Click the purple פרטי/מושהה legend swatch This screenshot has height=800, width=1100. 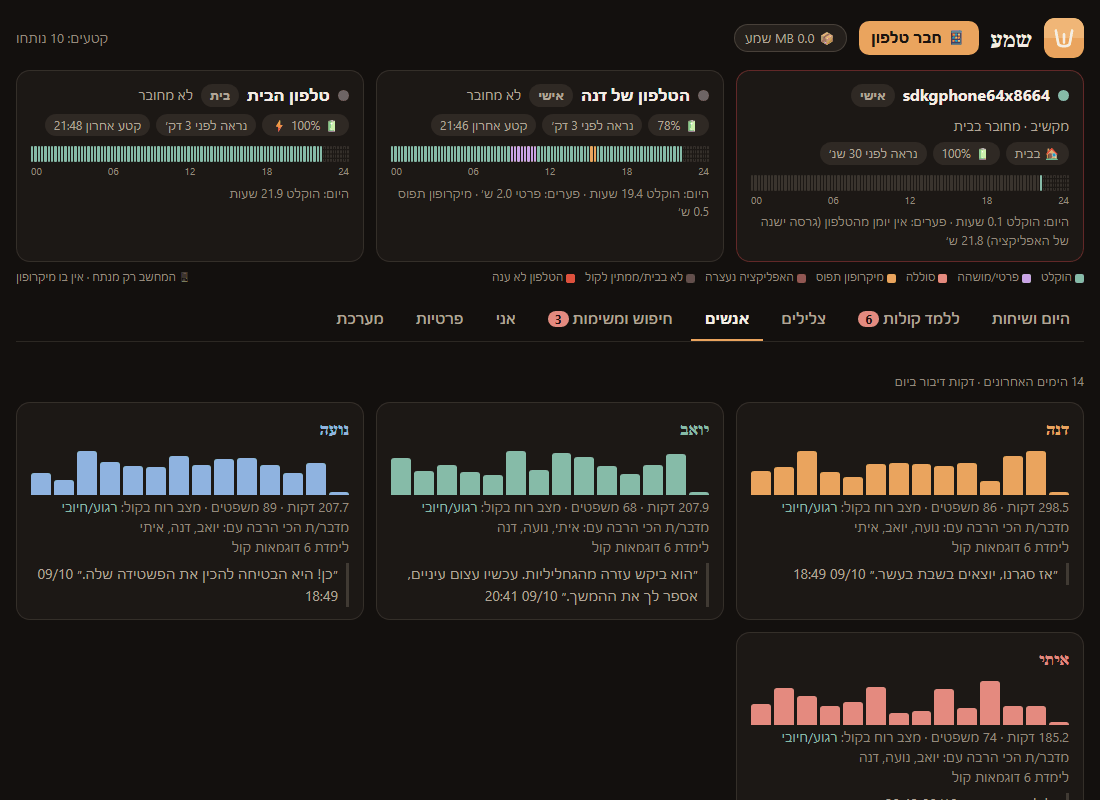[1026, 278]
